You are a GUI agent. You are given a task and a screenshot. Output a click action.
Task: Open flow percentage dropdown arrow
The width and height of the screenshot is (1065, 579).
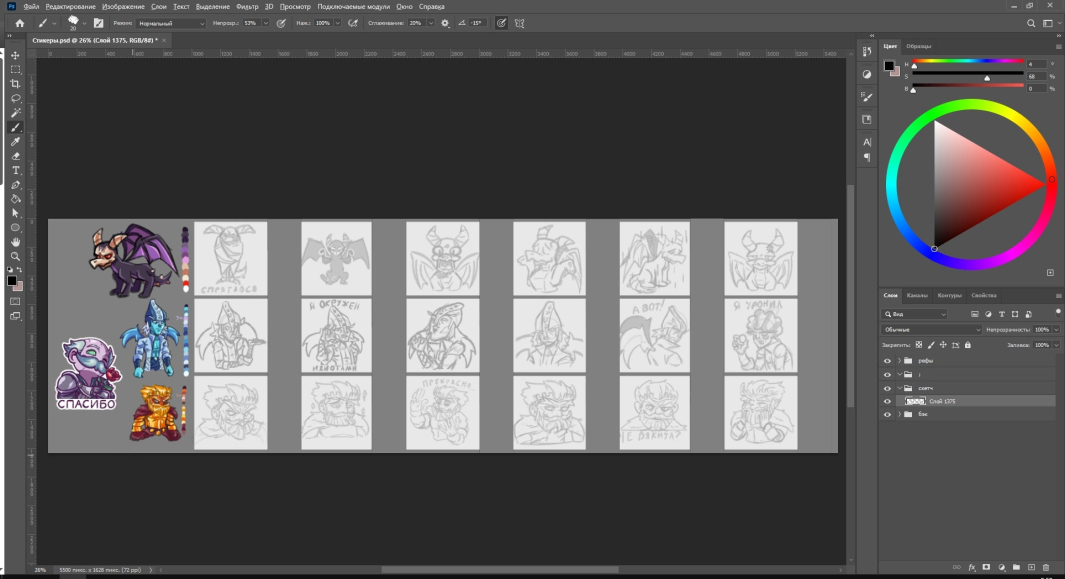338,23
